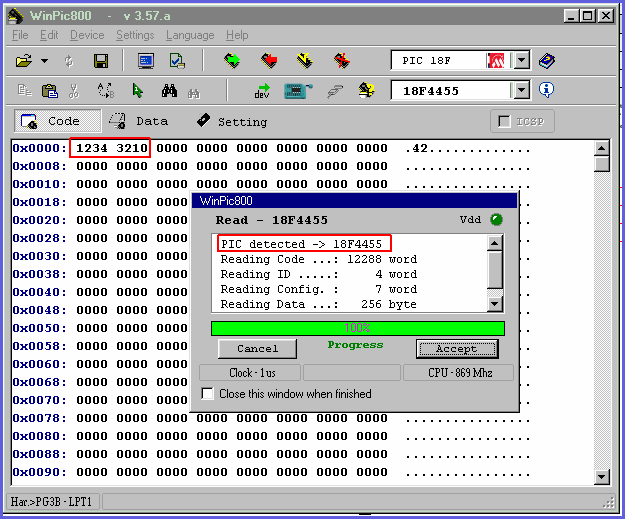625x519 pixels.
Task: Click the ZIF socket hardware icon
Action: point(298,91)
